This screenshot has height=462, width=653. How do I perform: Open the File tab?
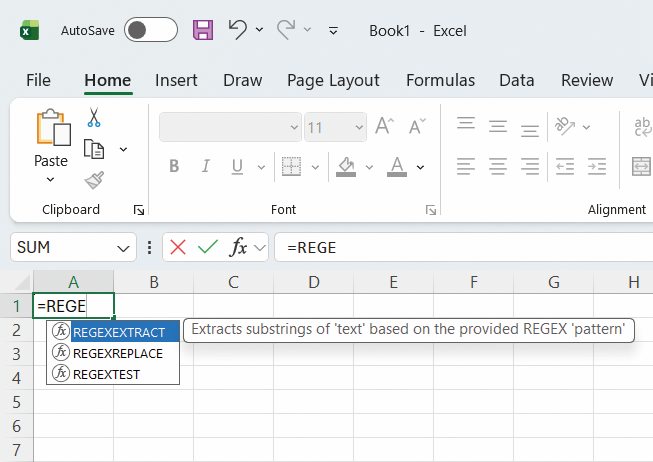point(38,80)
